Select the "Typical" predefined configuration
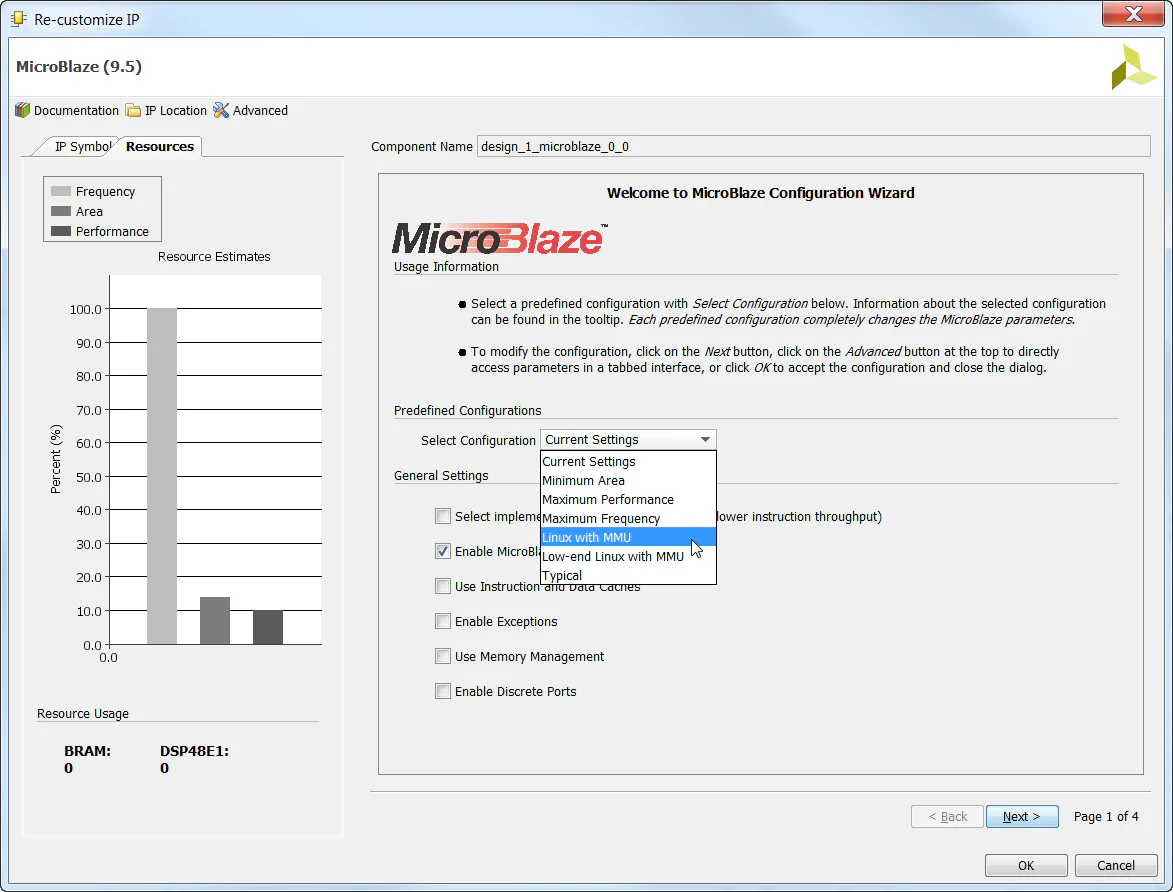The width and height of the screenshot is (1173, 892). pos(561,575)
